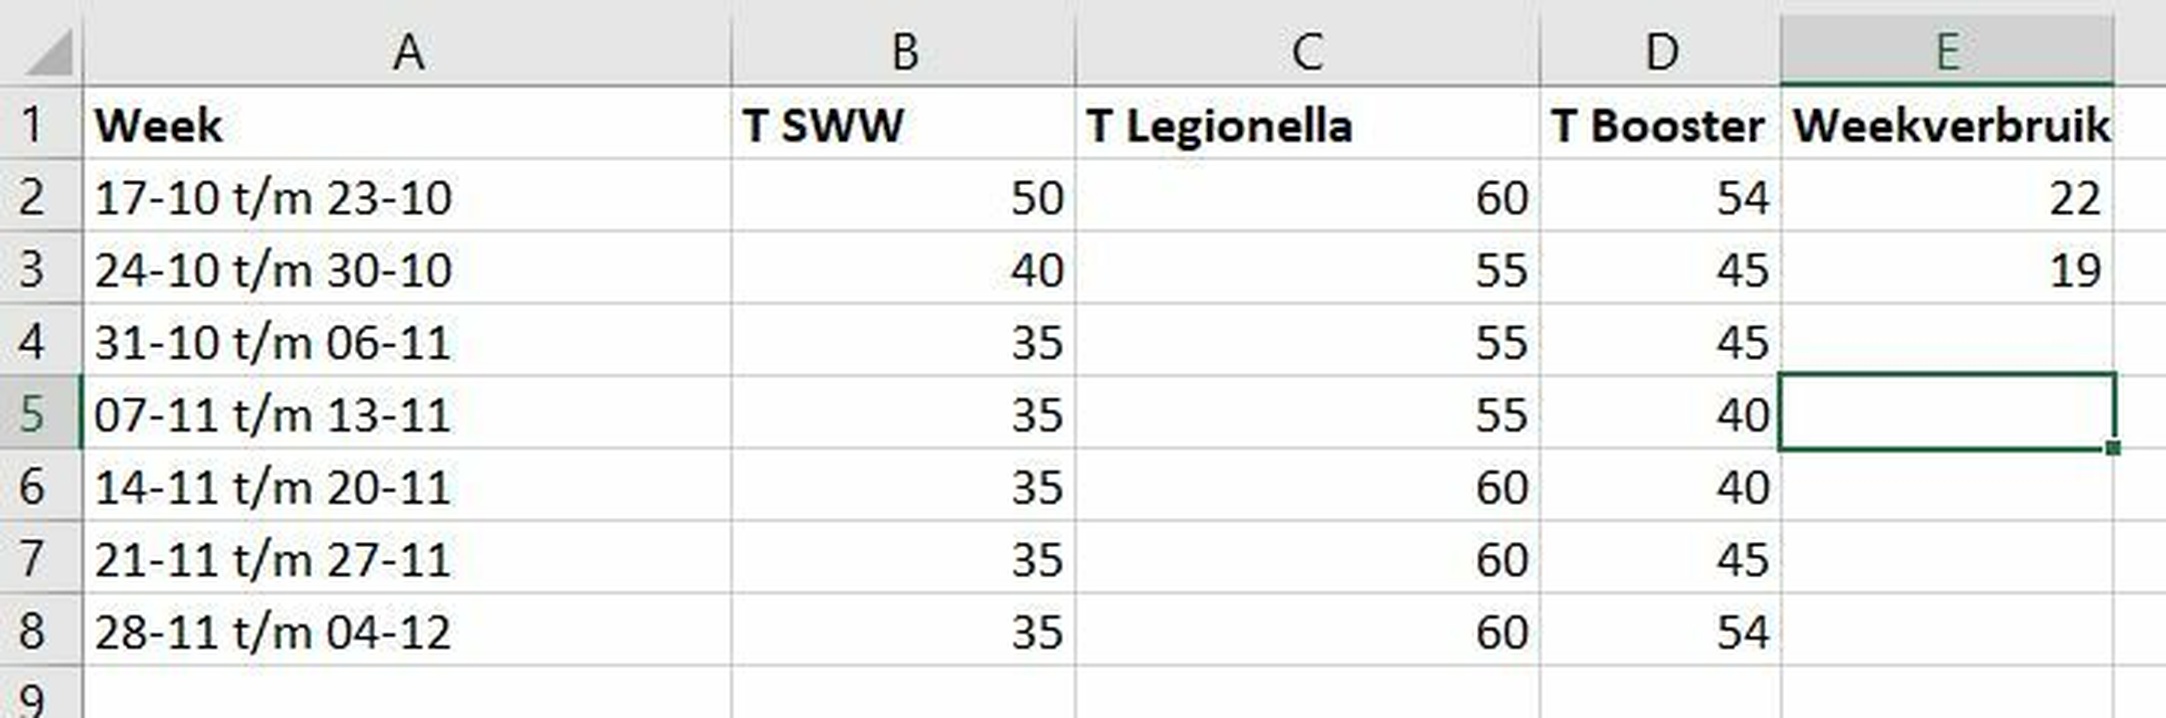
Task: Click the T SWW cell showing 50
Action: pos(903,198)
